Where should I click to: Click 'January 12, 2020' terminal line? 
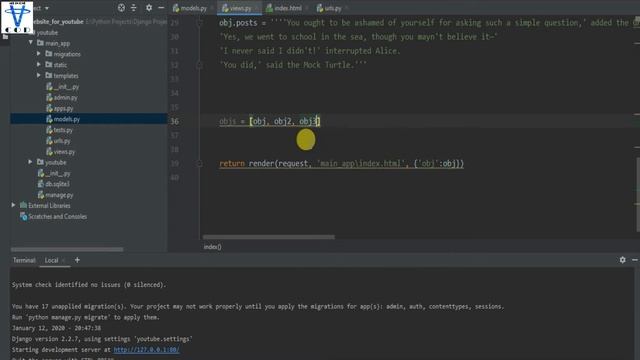(56, 328)
